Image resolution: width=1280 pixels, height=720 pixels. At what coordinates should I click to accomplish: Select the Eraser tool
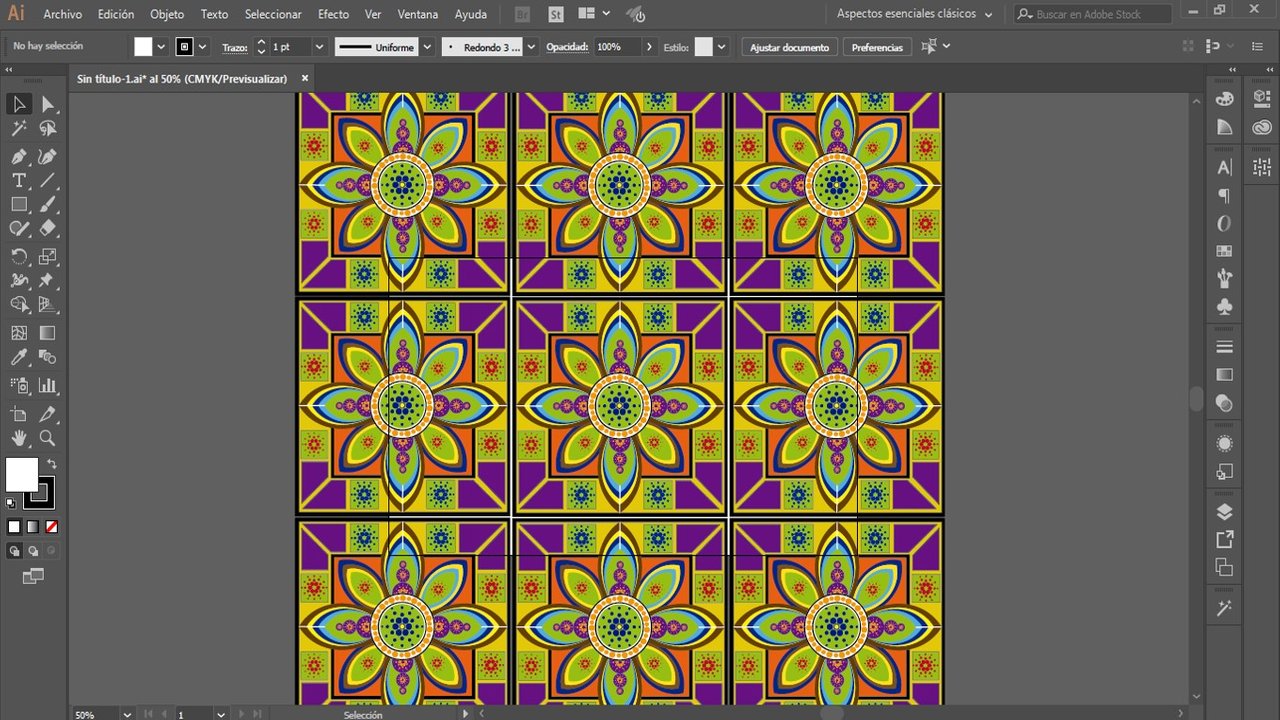[x=47, y=228]
